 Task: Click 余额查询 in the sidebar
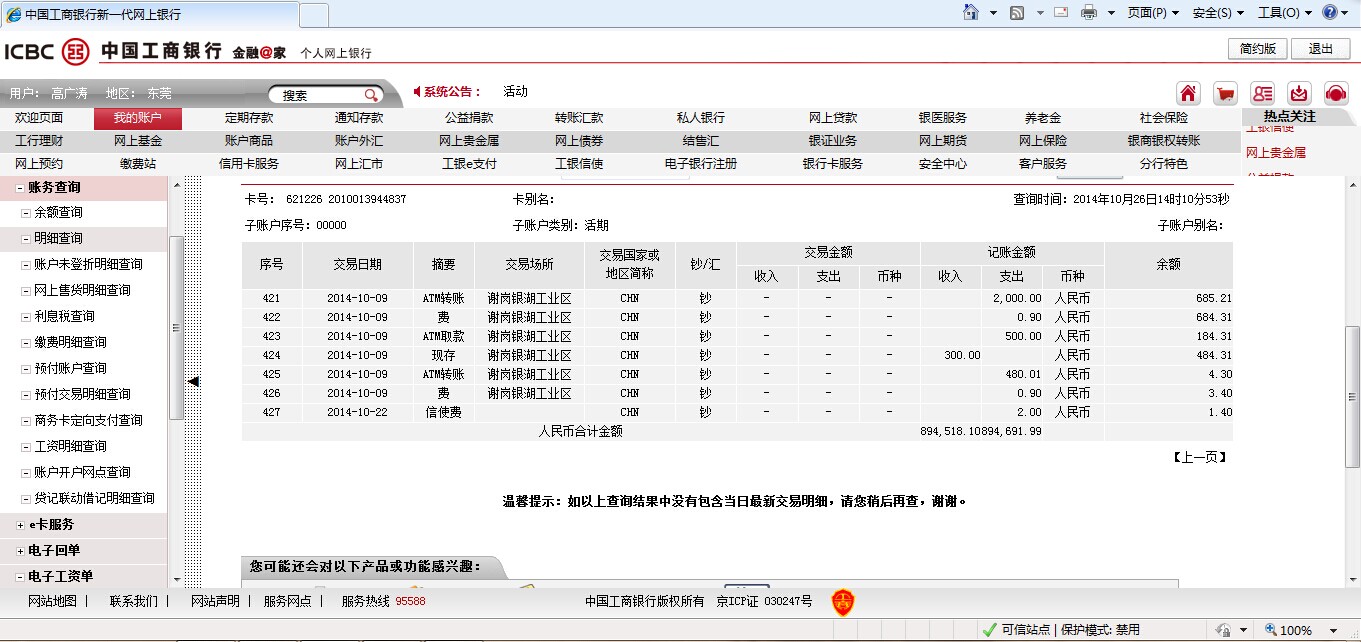click(x=59, y=213)
